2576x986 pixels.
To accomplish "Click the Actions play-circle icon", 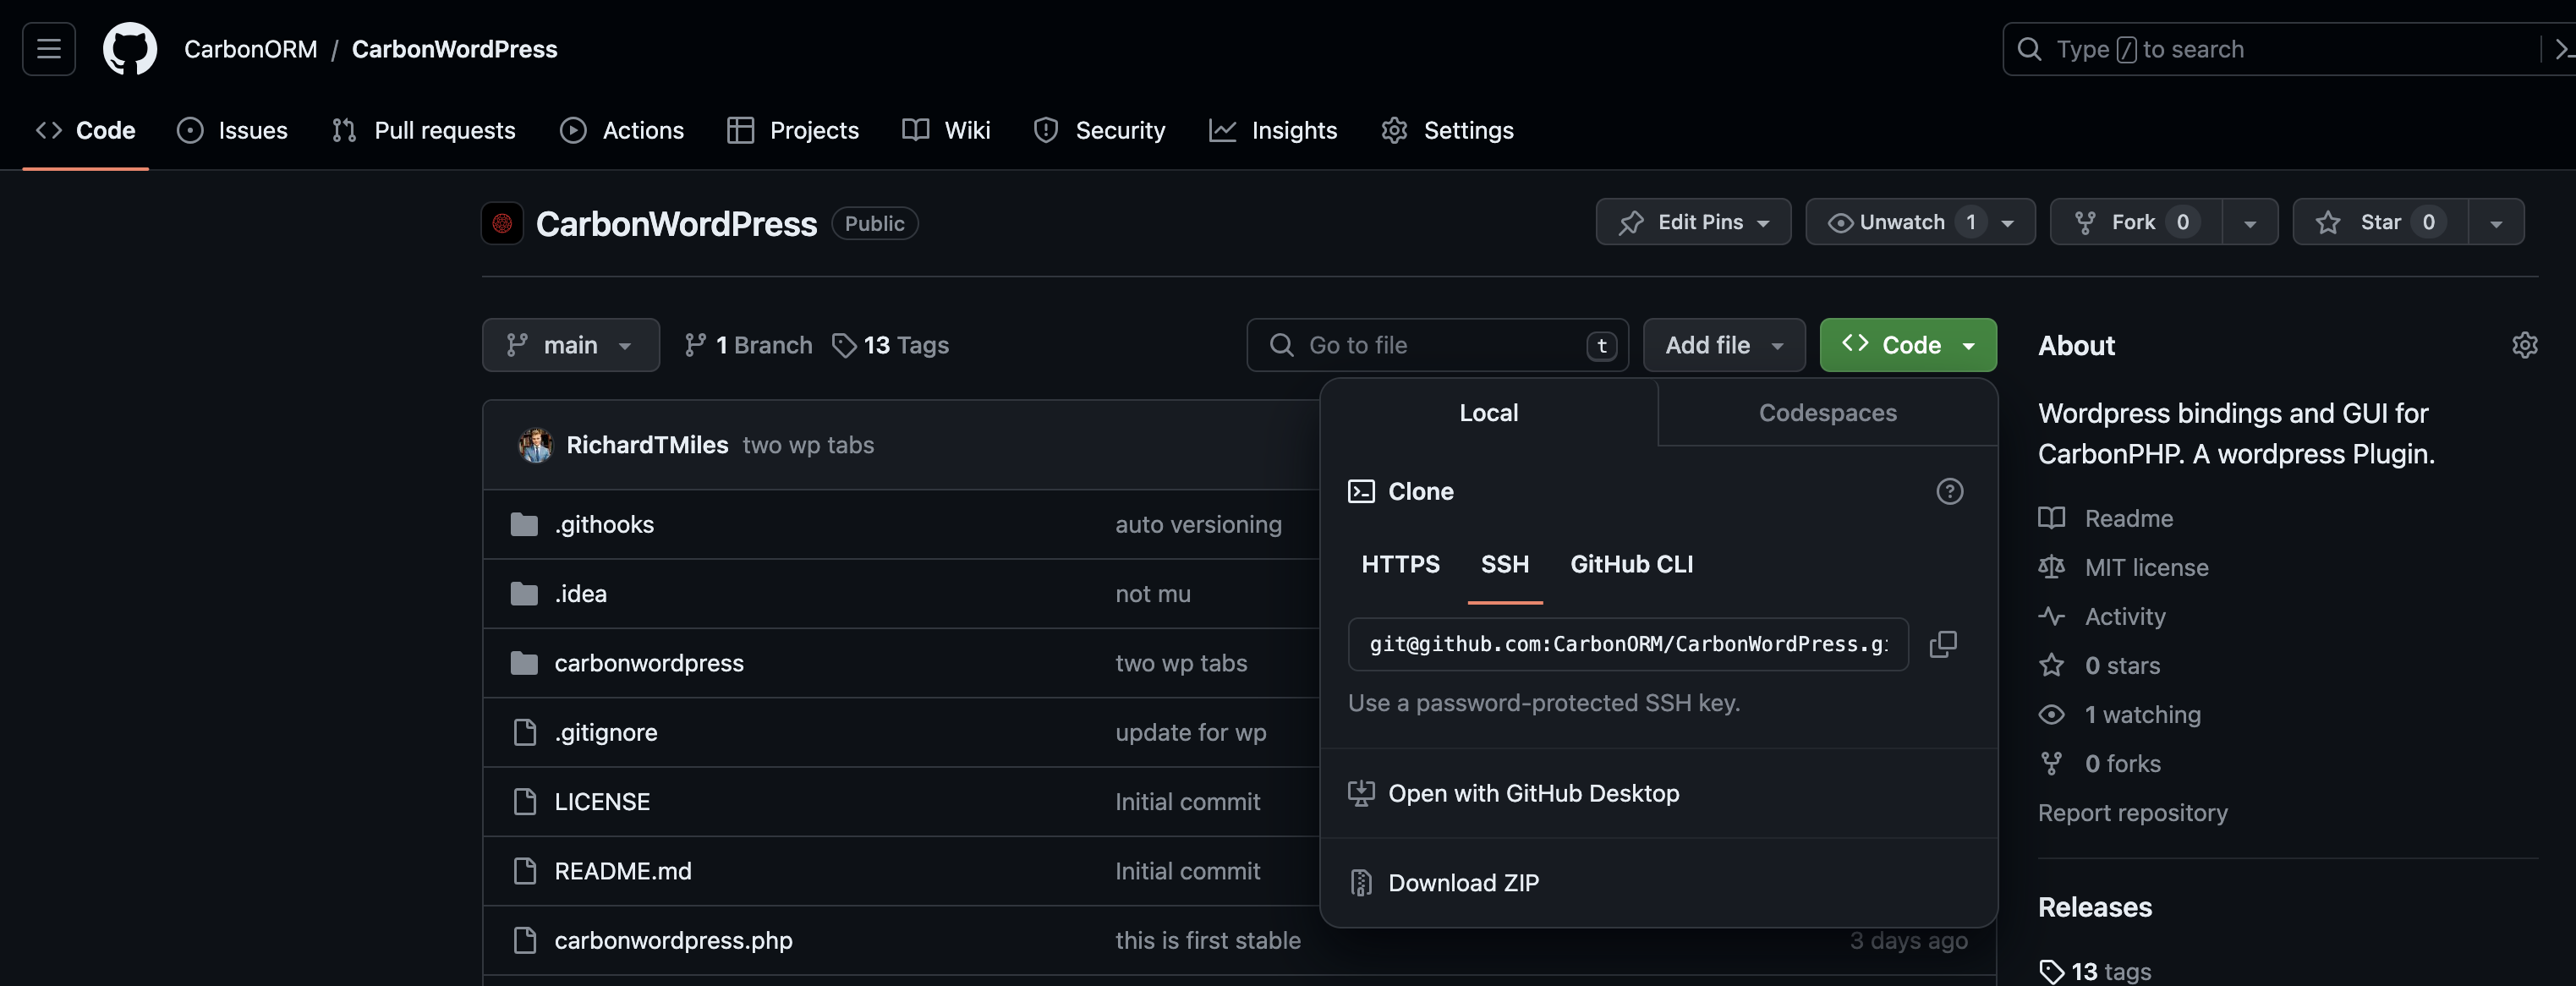I will coord(573,130).
